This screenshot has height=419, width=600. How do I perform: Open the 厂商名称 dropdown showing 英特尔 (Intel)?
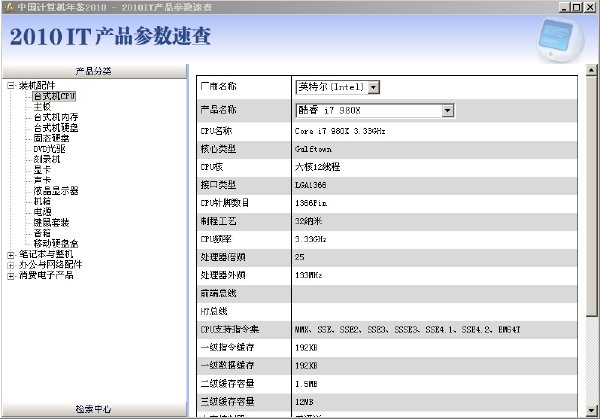373,87
